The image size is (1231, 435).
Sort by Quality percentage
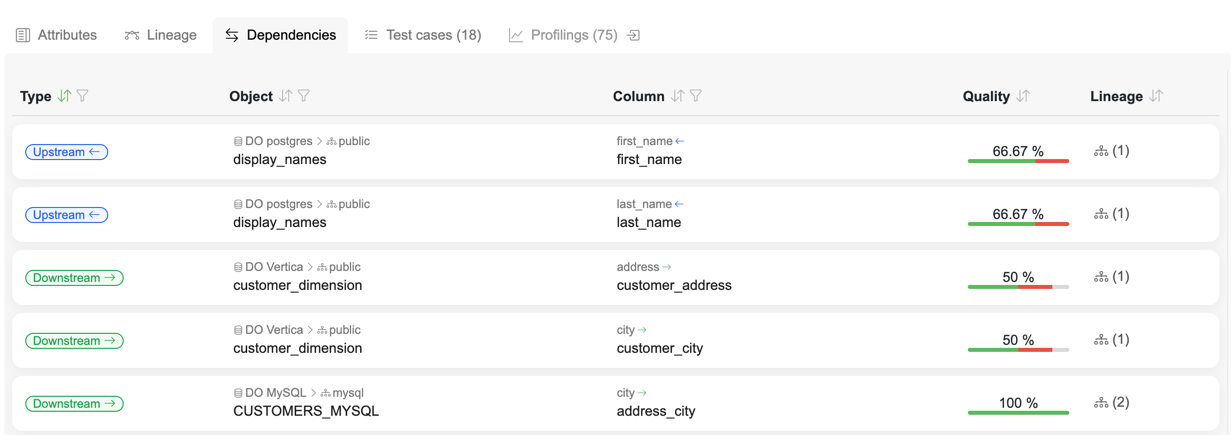tap(1023, 96)
